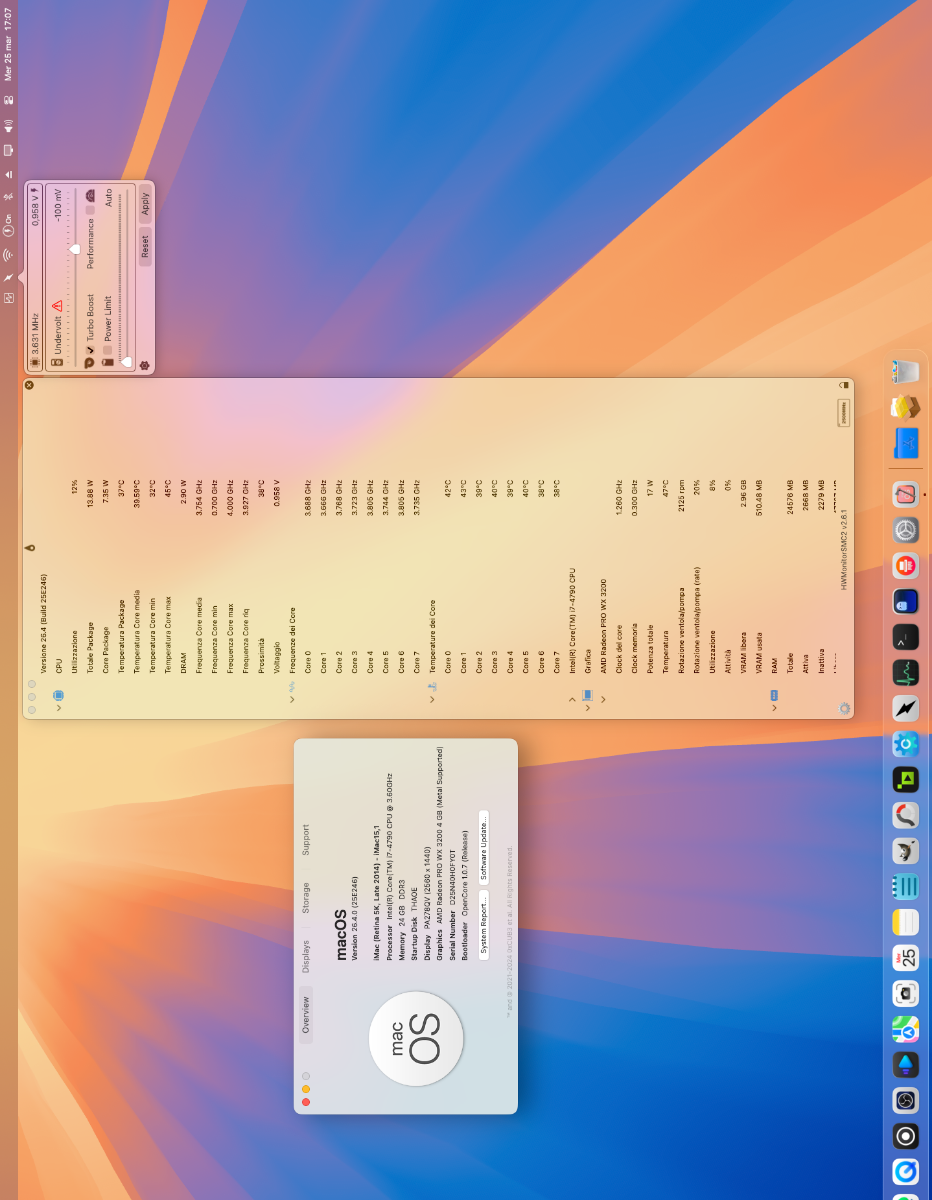Image resolution: width=932 pixels, height=1200 pixels.
Task: Collapse the CPU section chevron
Action: point(59,708)
